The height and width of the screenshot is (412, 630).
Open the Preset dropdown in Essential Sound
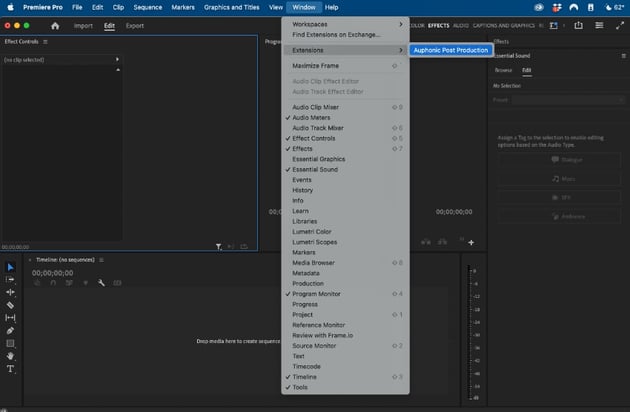click(x=568, y=100)
